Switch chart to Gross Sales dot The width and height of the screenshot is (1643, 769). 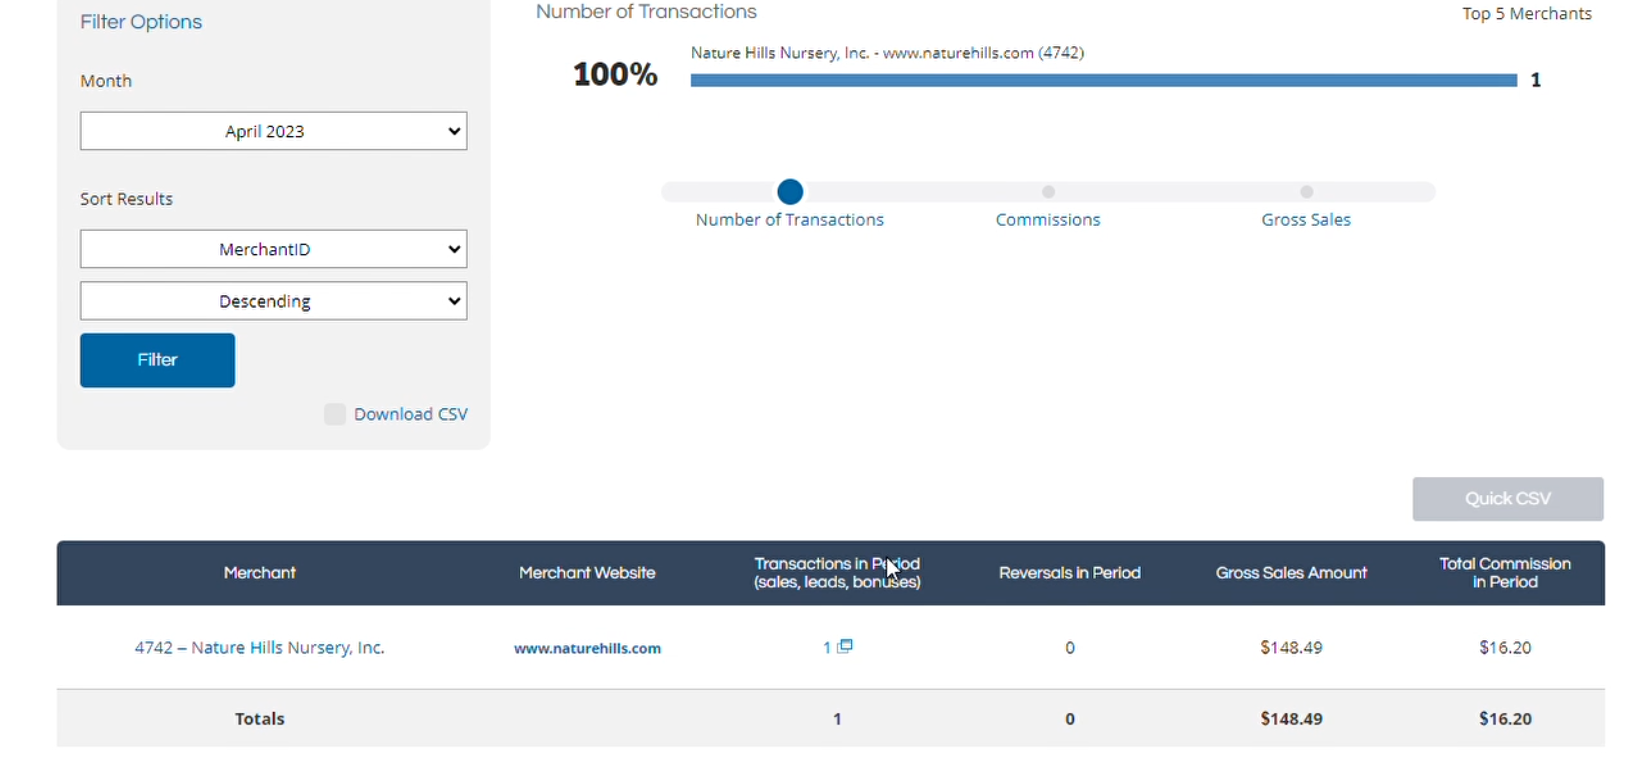point(1306,191)
